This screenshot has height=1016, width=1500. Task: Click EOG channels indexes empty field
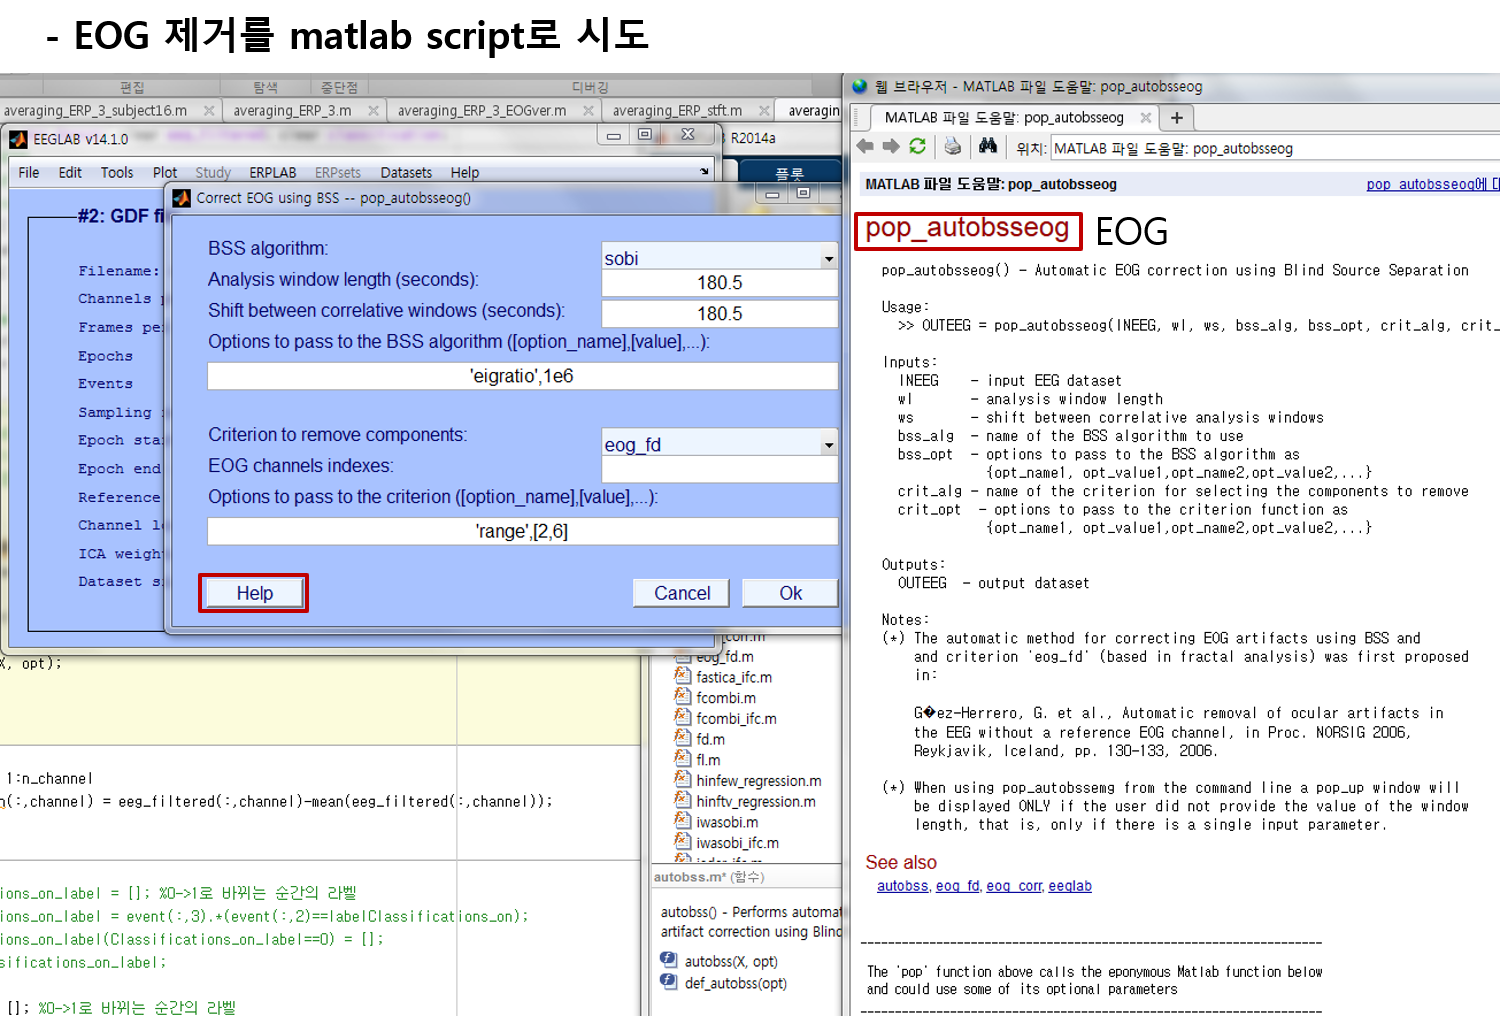(719, 469)
